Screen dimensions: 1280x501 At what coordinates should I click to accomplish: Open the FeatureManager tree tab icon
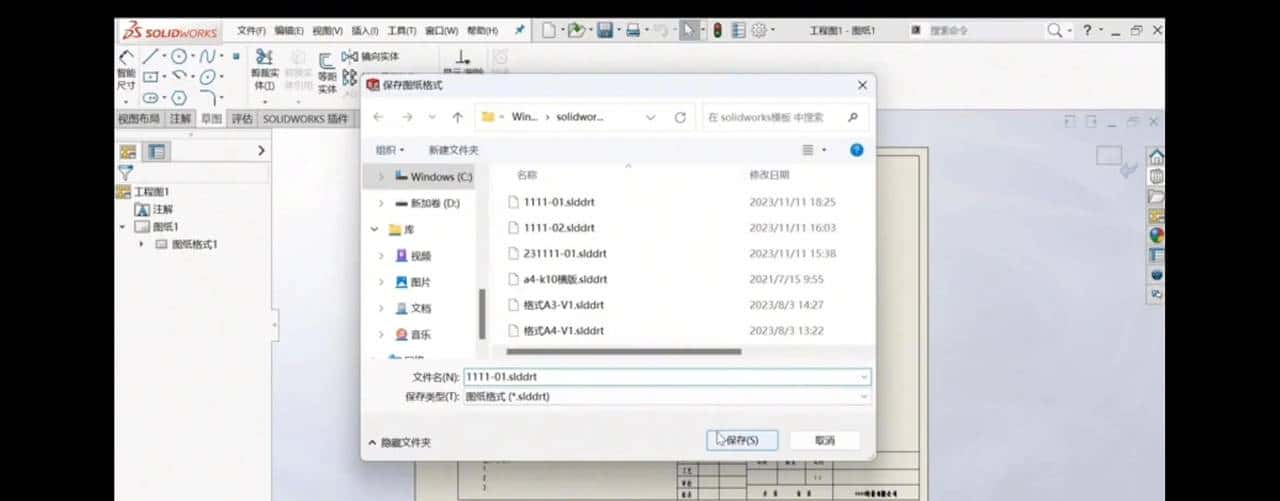pyautogui.click(x=128, y=151)
